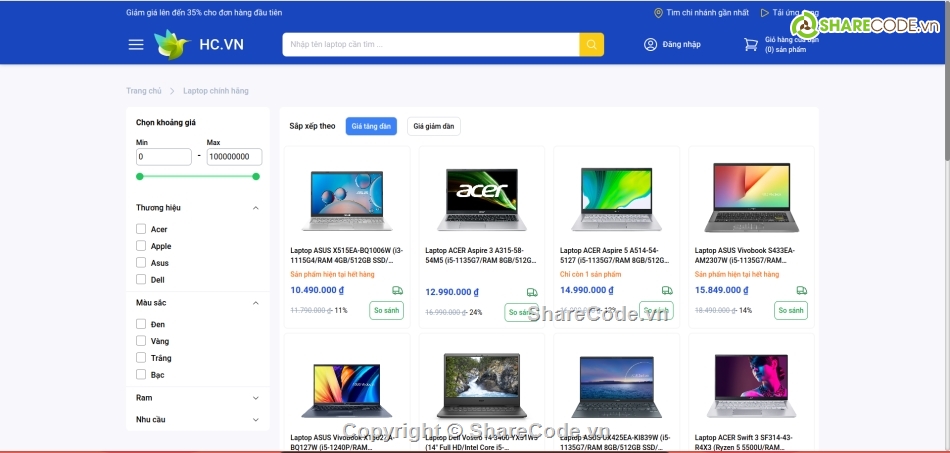Expand the Nhu cầu filter section
Screen dimensions: 950x453
pos(255,420)
